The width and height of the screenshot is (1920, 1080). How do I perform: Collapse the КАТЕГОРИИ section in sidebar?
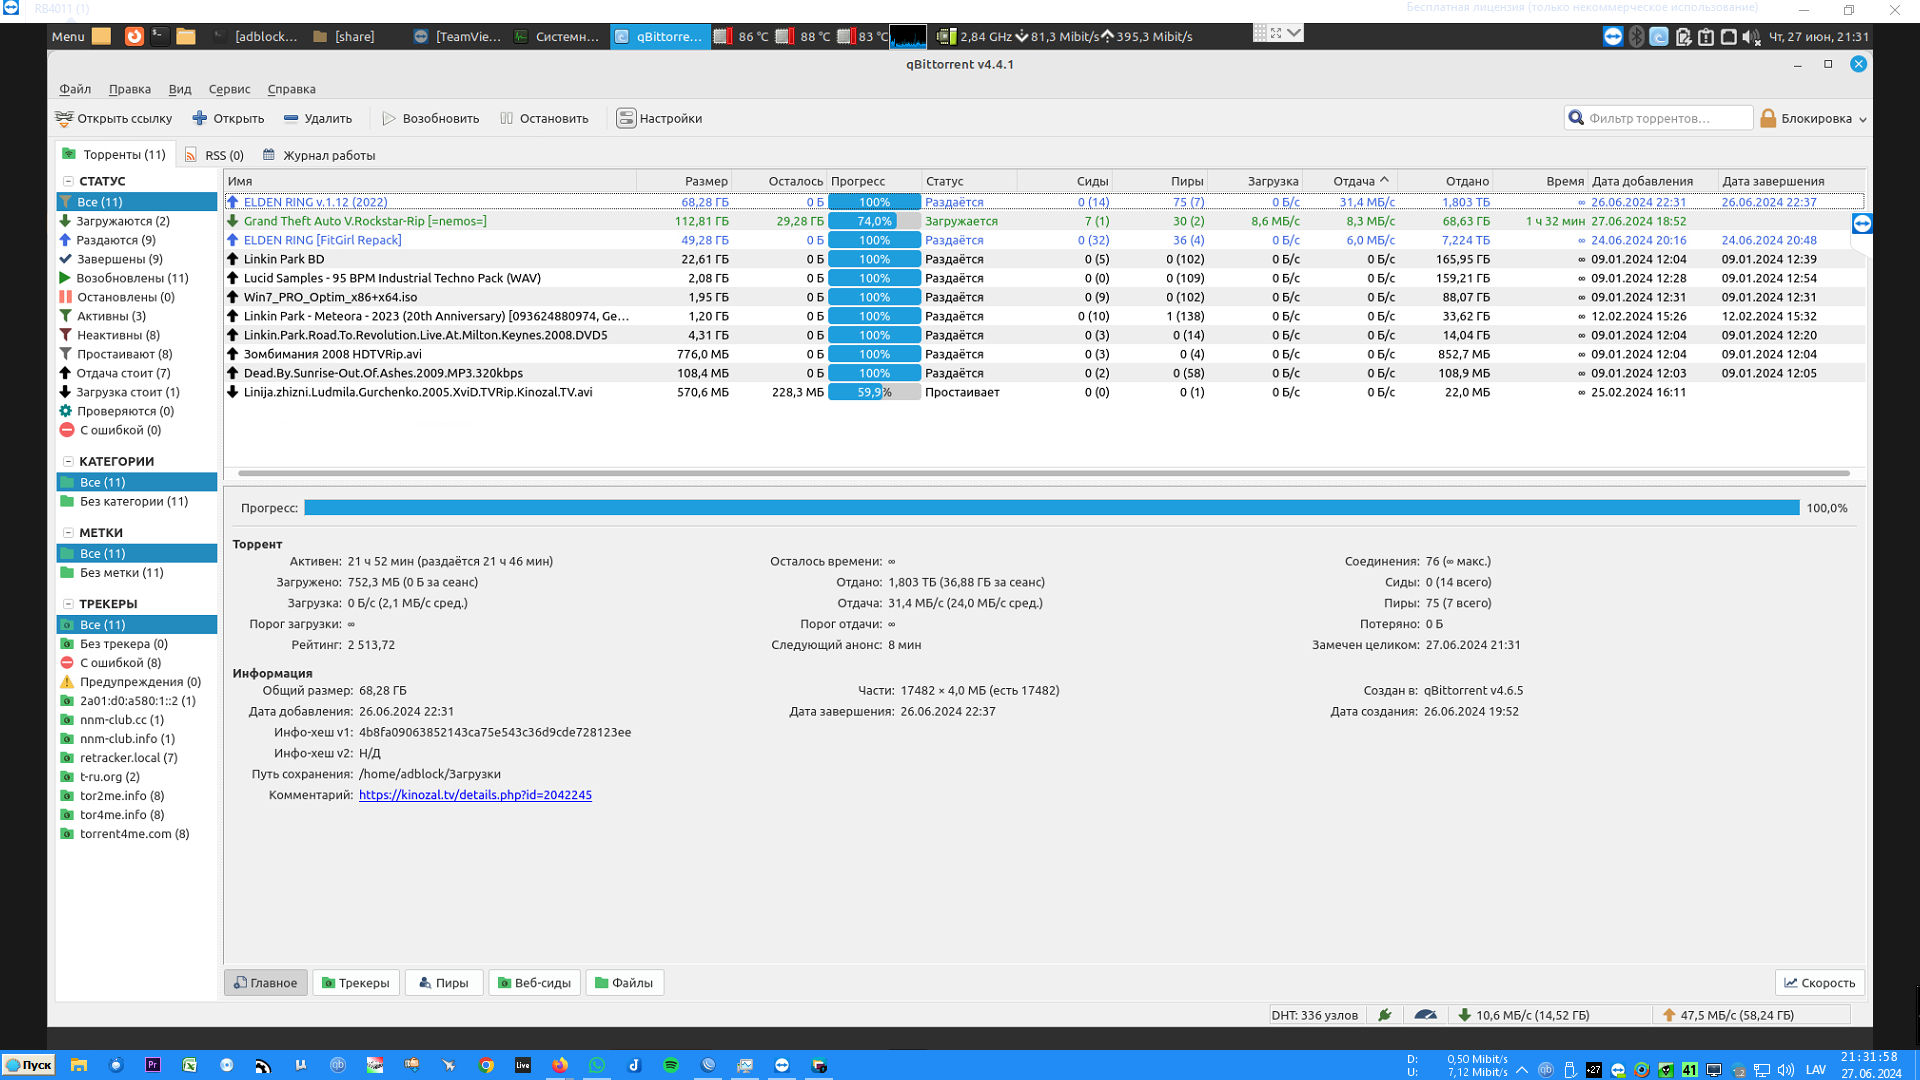(x=68, y=461)
